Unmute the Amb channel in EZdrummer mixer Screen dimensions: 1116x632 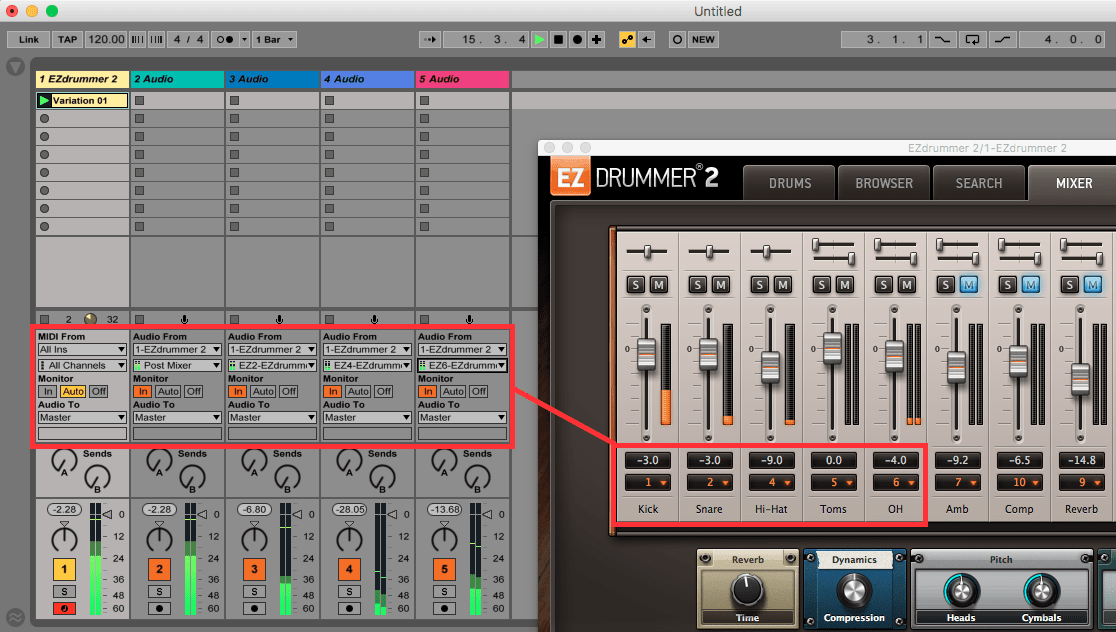tap(969, 285)
